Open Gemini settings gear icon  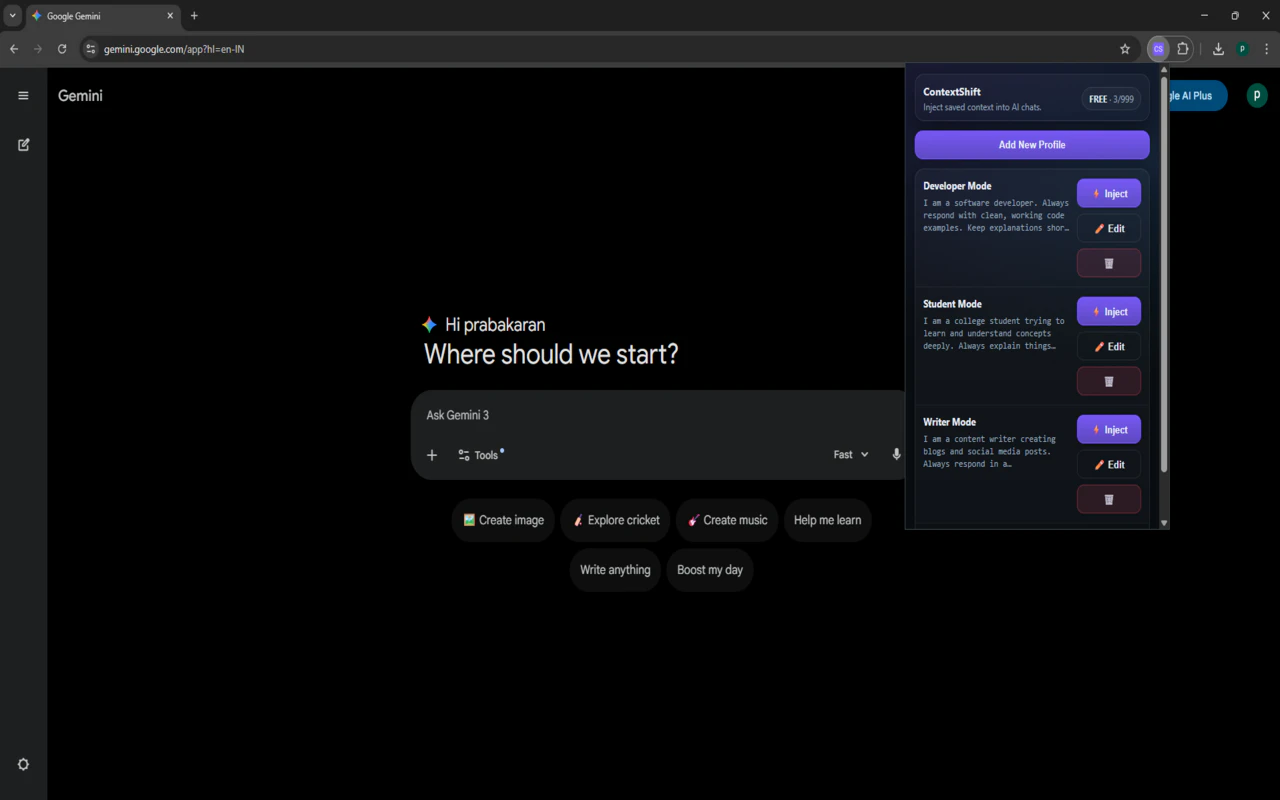click(x=23, y=764)
